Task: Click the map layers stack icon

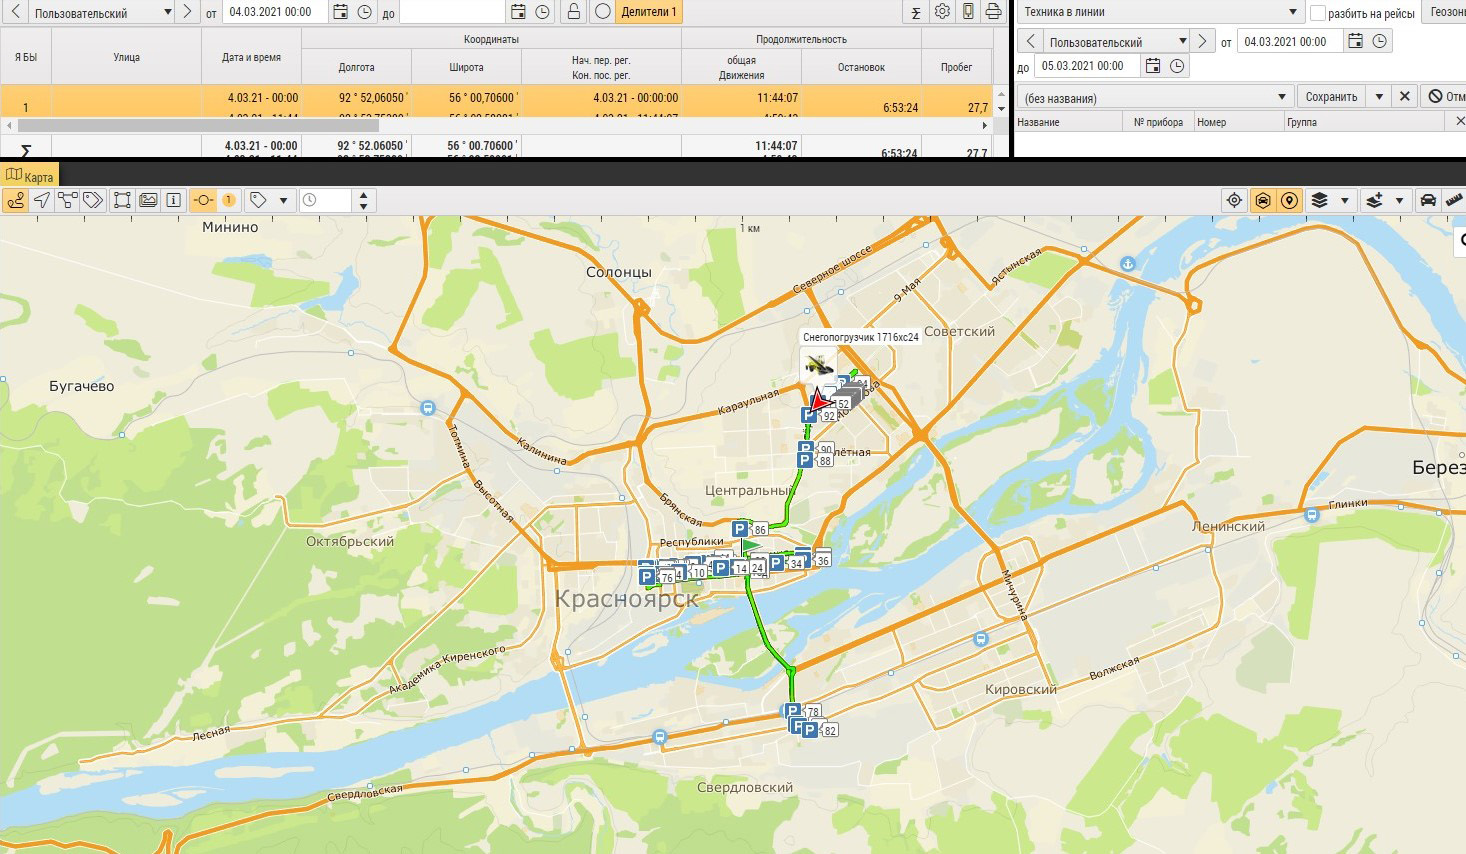Action: [1319, 200]
